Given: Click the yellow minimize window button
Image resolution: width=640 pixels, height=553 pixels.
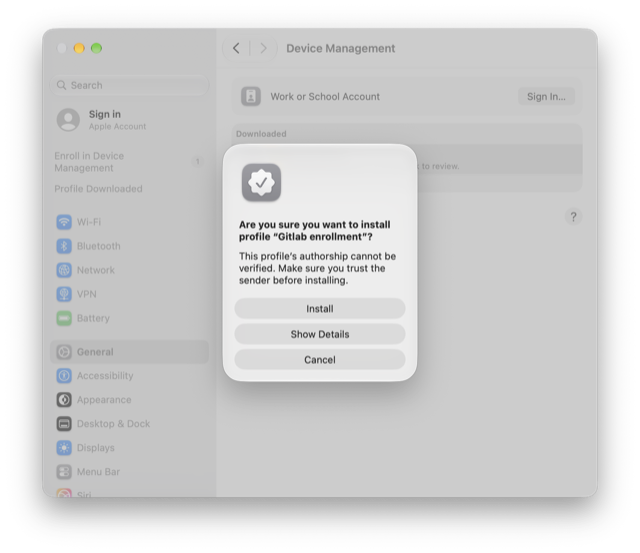Looking at the screenshot, I should (79, 48).
